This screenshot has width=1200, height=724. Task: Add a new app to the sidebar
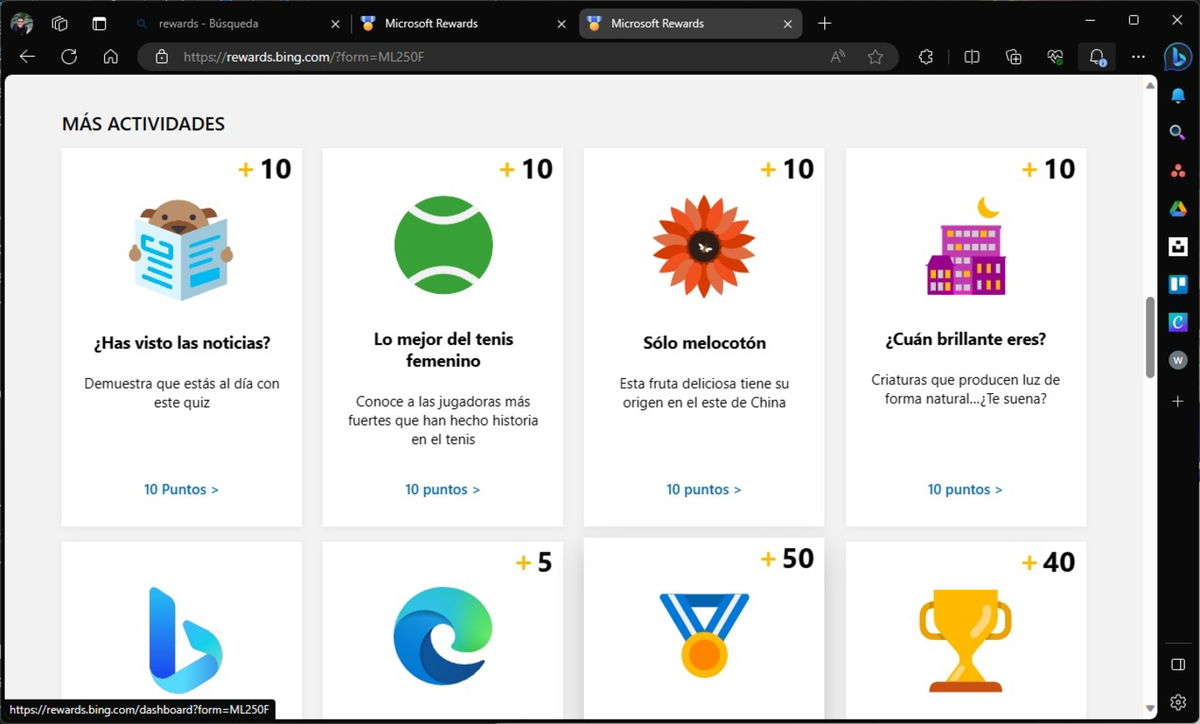pyautogui.click(x=1177, y=401)
